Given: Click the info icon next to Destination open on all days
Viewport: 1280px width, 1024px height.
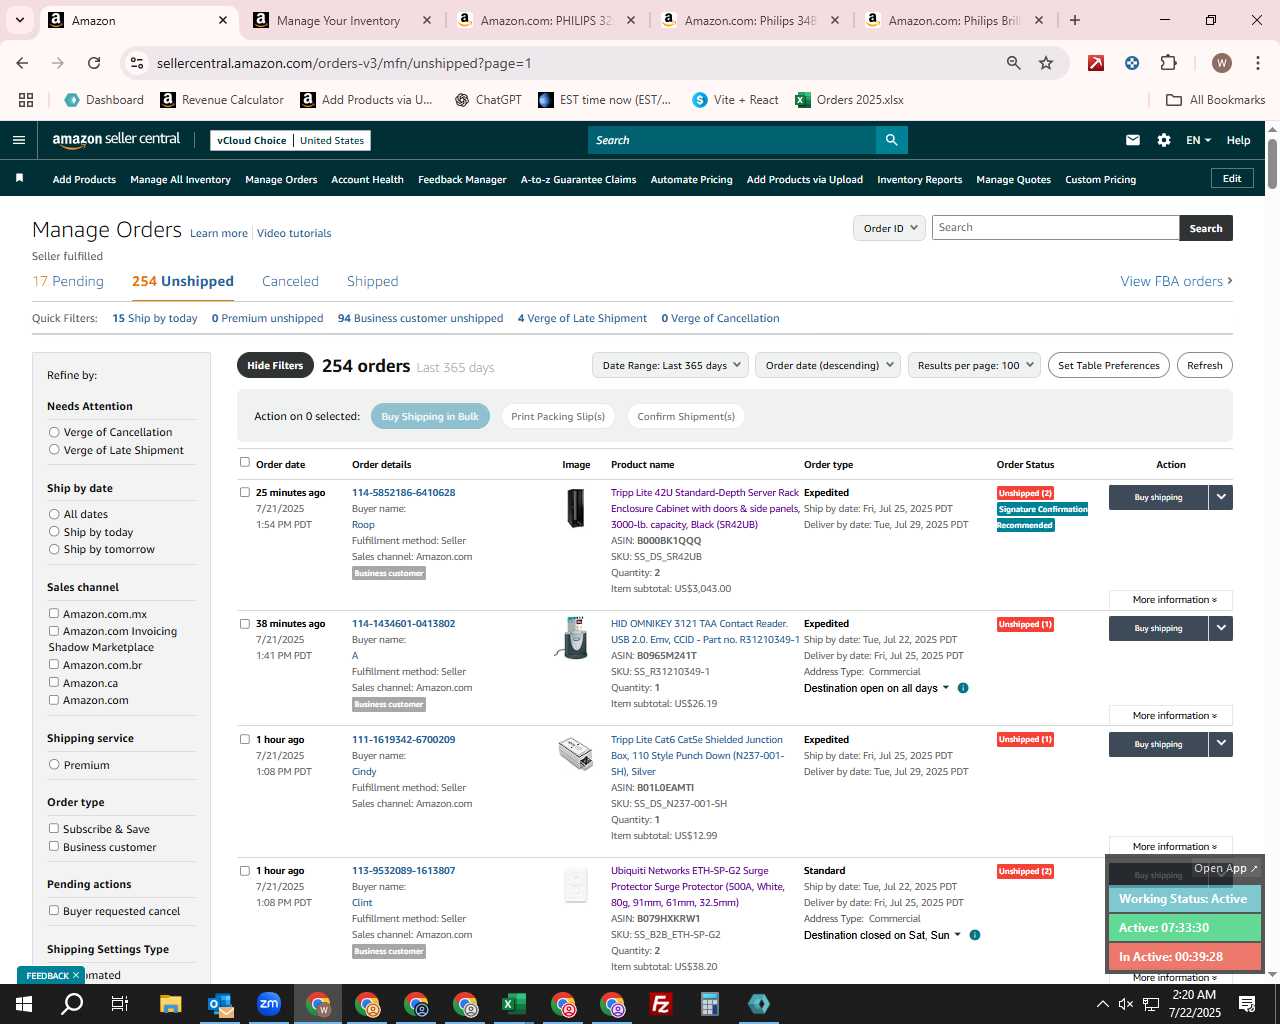Looking at the screenshot, I should tap(963, 688).
